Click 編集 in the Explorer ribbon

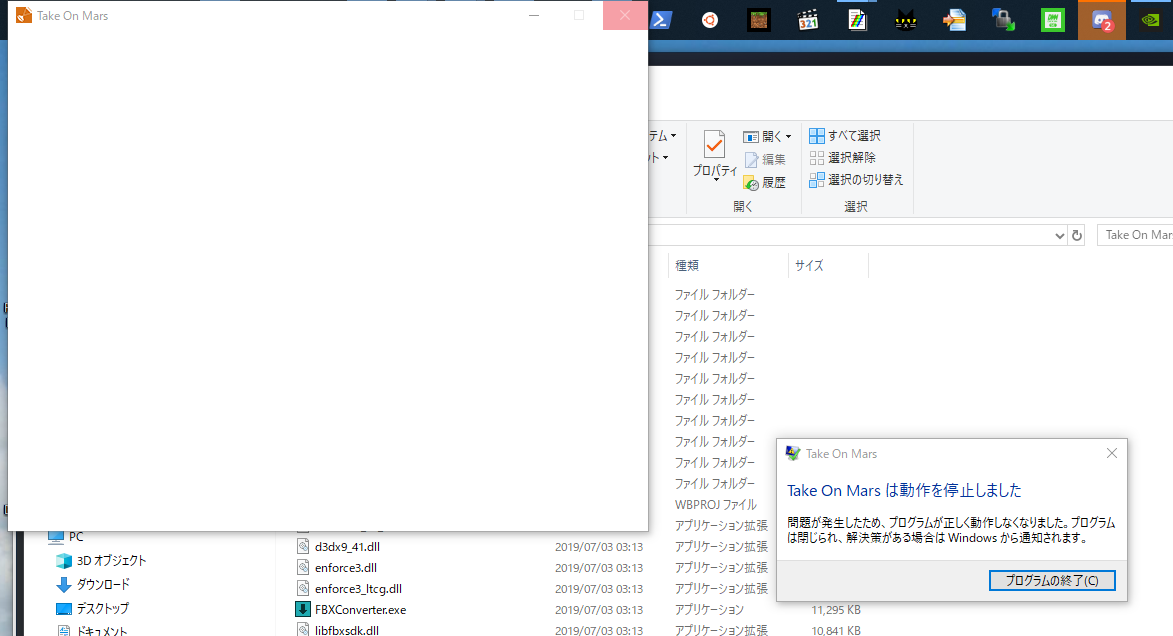click(765, 159)
